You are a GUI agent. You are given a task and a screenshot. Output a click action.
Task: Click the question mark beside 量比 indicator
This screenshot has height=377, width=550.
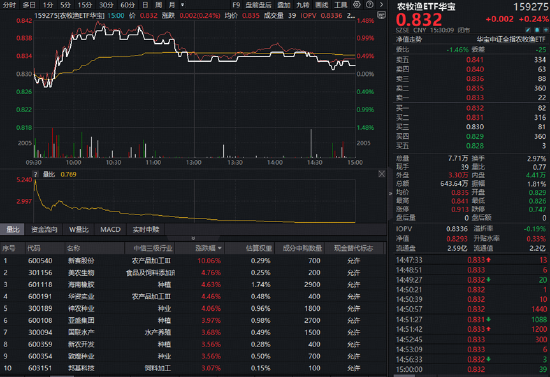pyautogui.click(x=35, y=174)
